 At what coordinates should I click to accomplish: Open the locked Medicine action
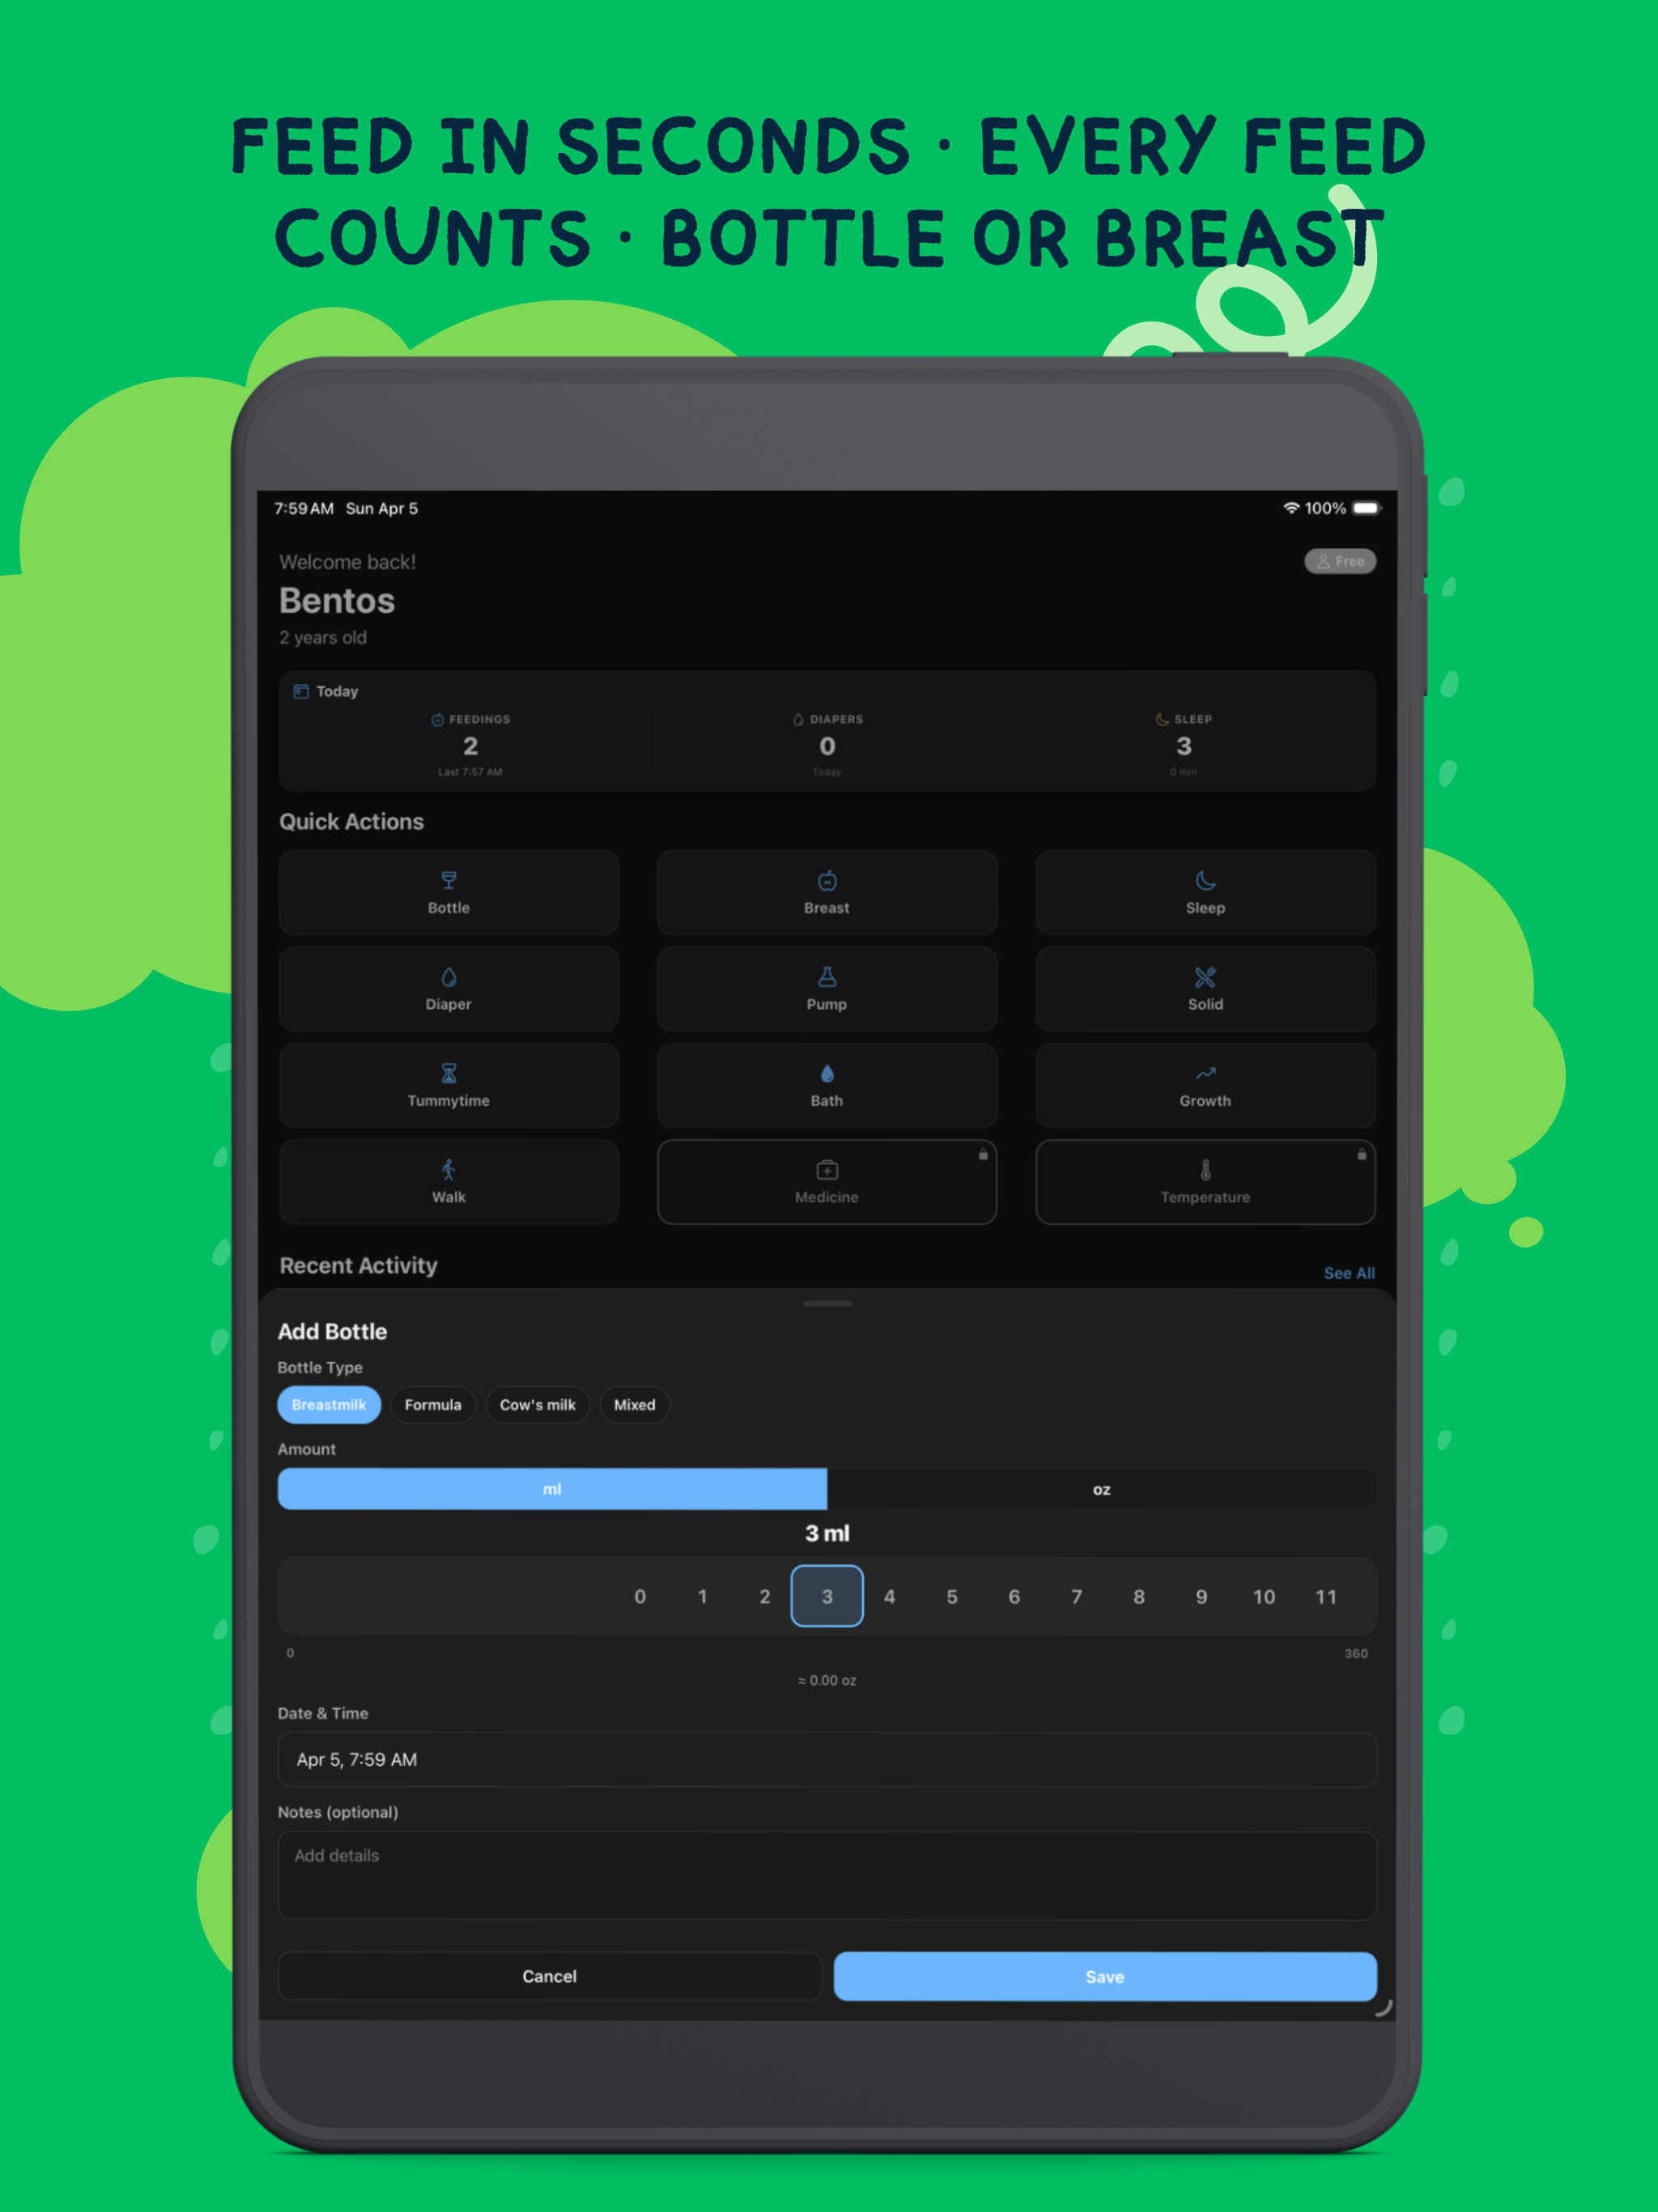(x=826, y=1182)
